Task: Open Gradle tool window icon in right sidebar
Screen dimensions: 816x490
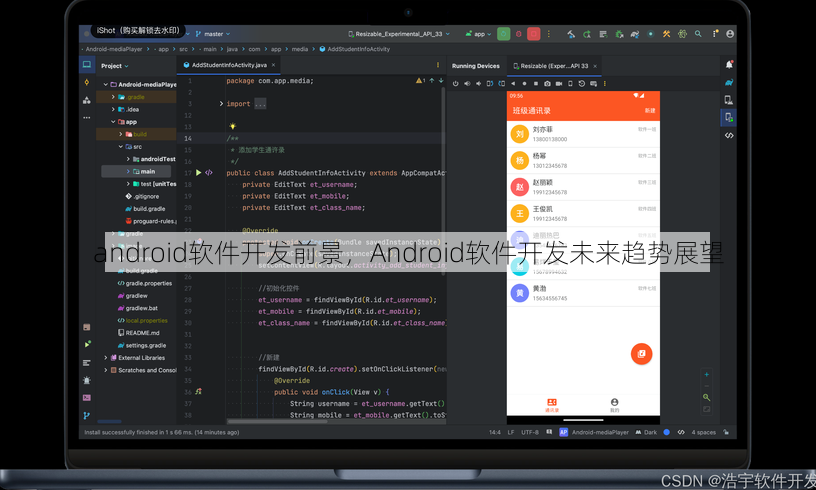Action: click(x=729, y=82)
